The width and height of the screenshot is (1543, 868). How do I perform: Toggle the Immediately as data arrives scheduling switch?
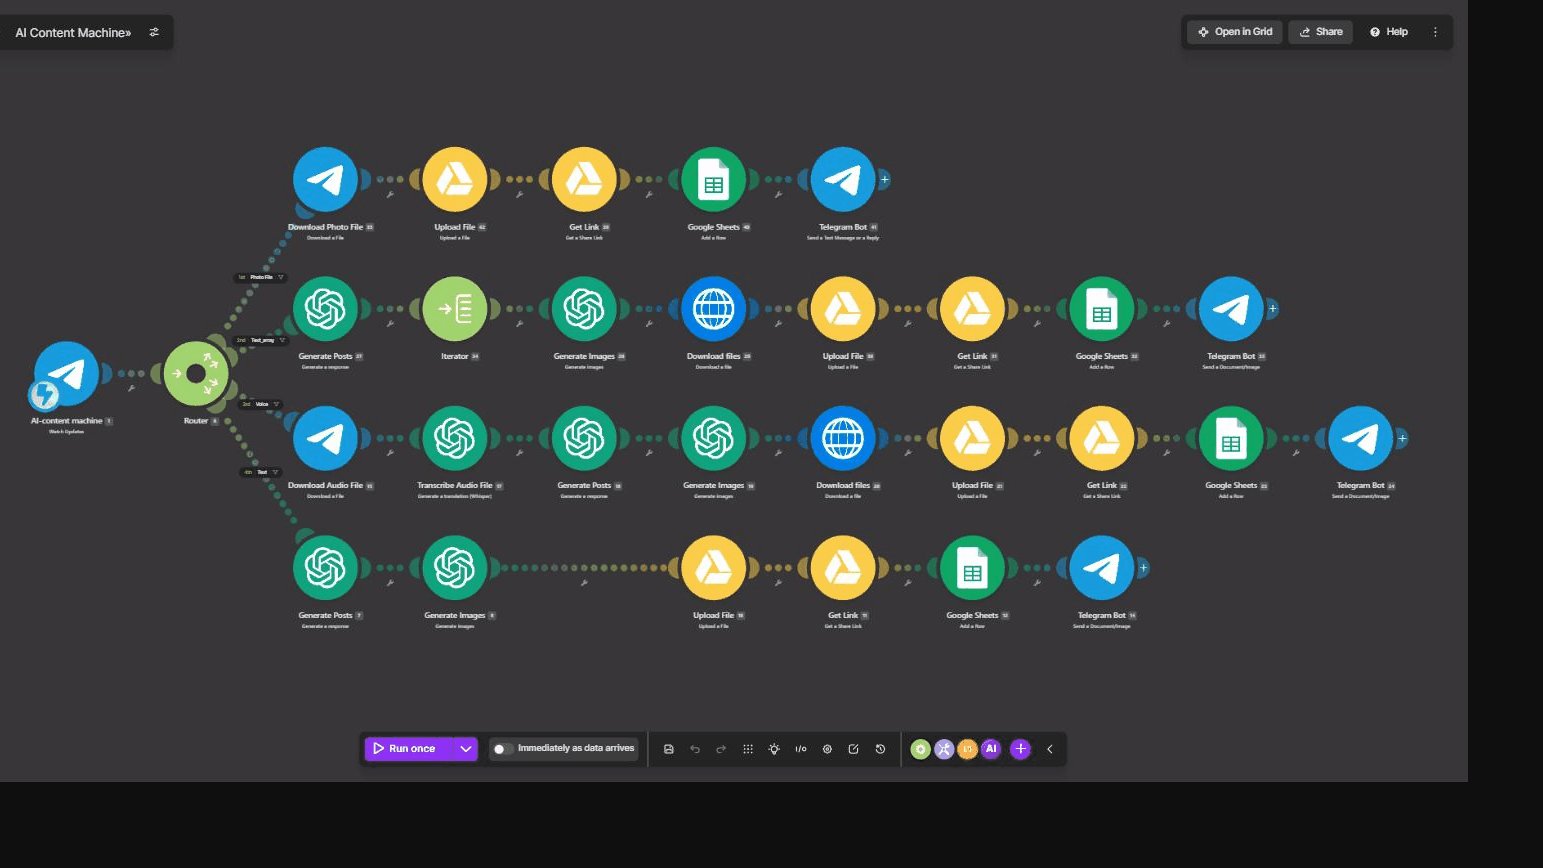pos(503,749)
